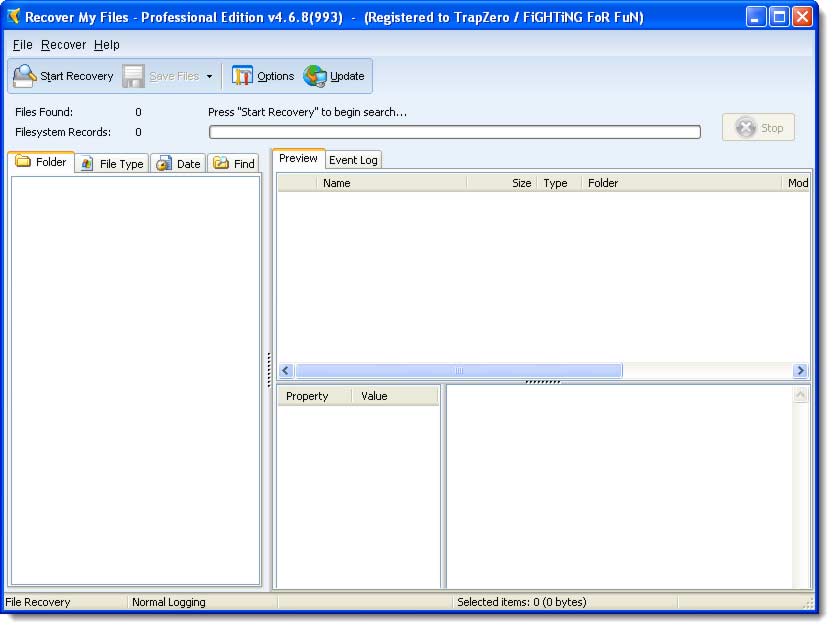The image size is (834, 629).
Task: Click the "Filesystem Records:" label
Action: 63,132
